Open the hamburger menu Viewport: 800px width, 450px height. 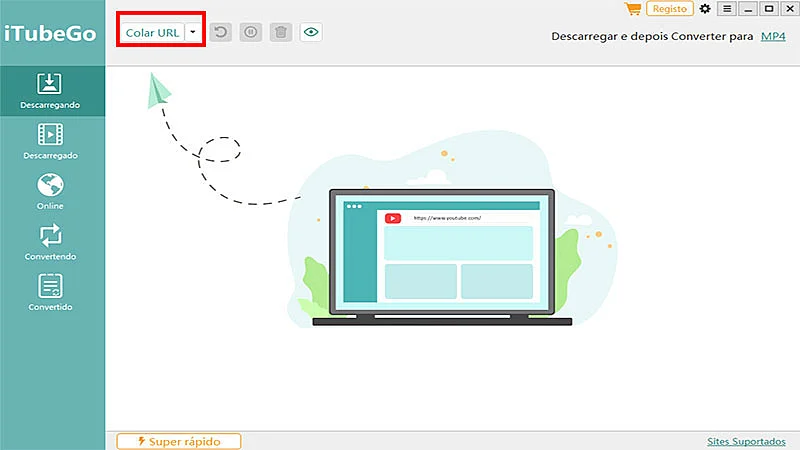coord(727,9)
